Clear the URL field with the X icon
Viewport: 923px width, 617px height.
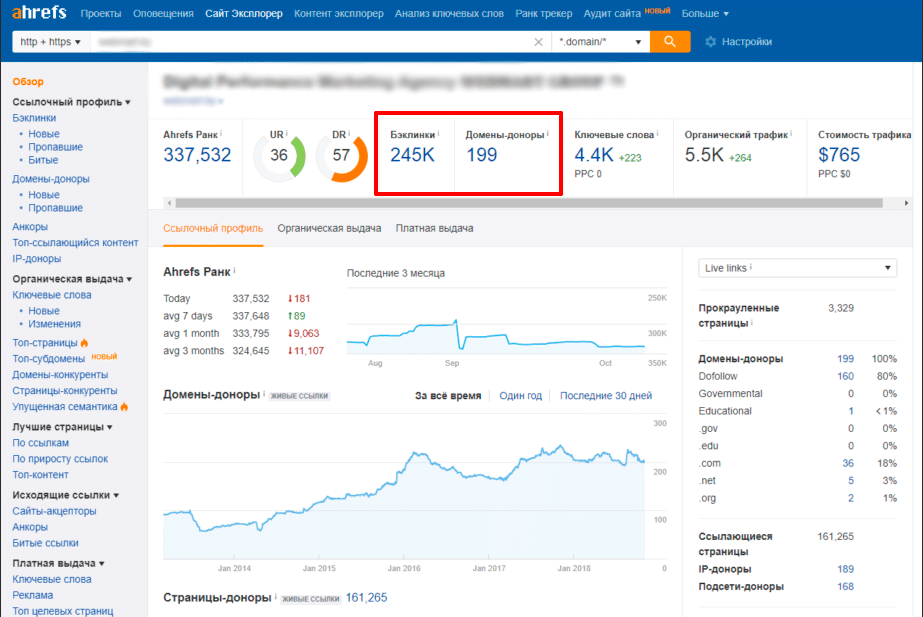click(538, 42)
